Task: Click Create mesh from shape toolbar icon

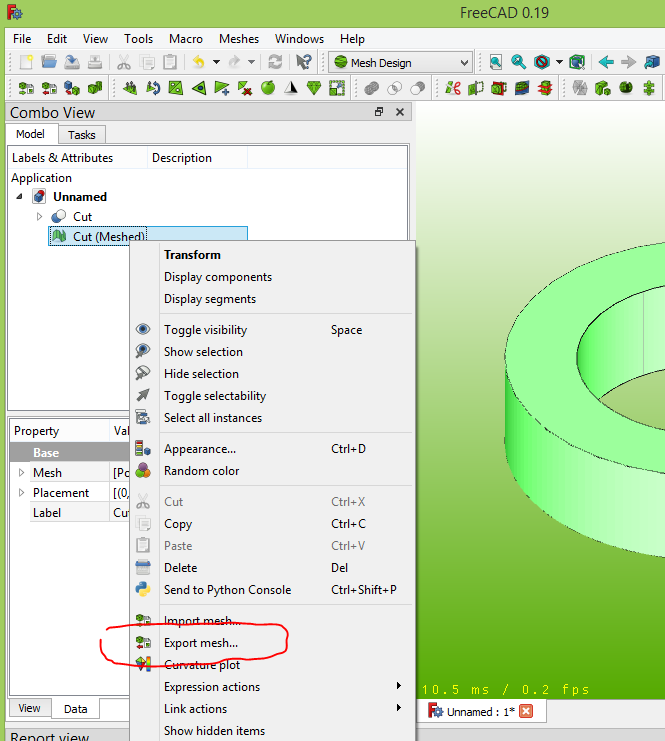Action: coord(72,88)
